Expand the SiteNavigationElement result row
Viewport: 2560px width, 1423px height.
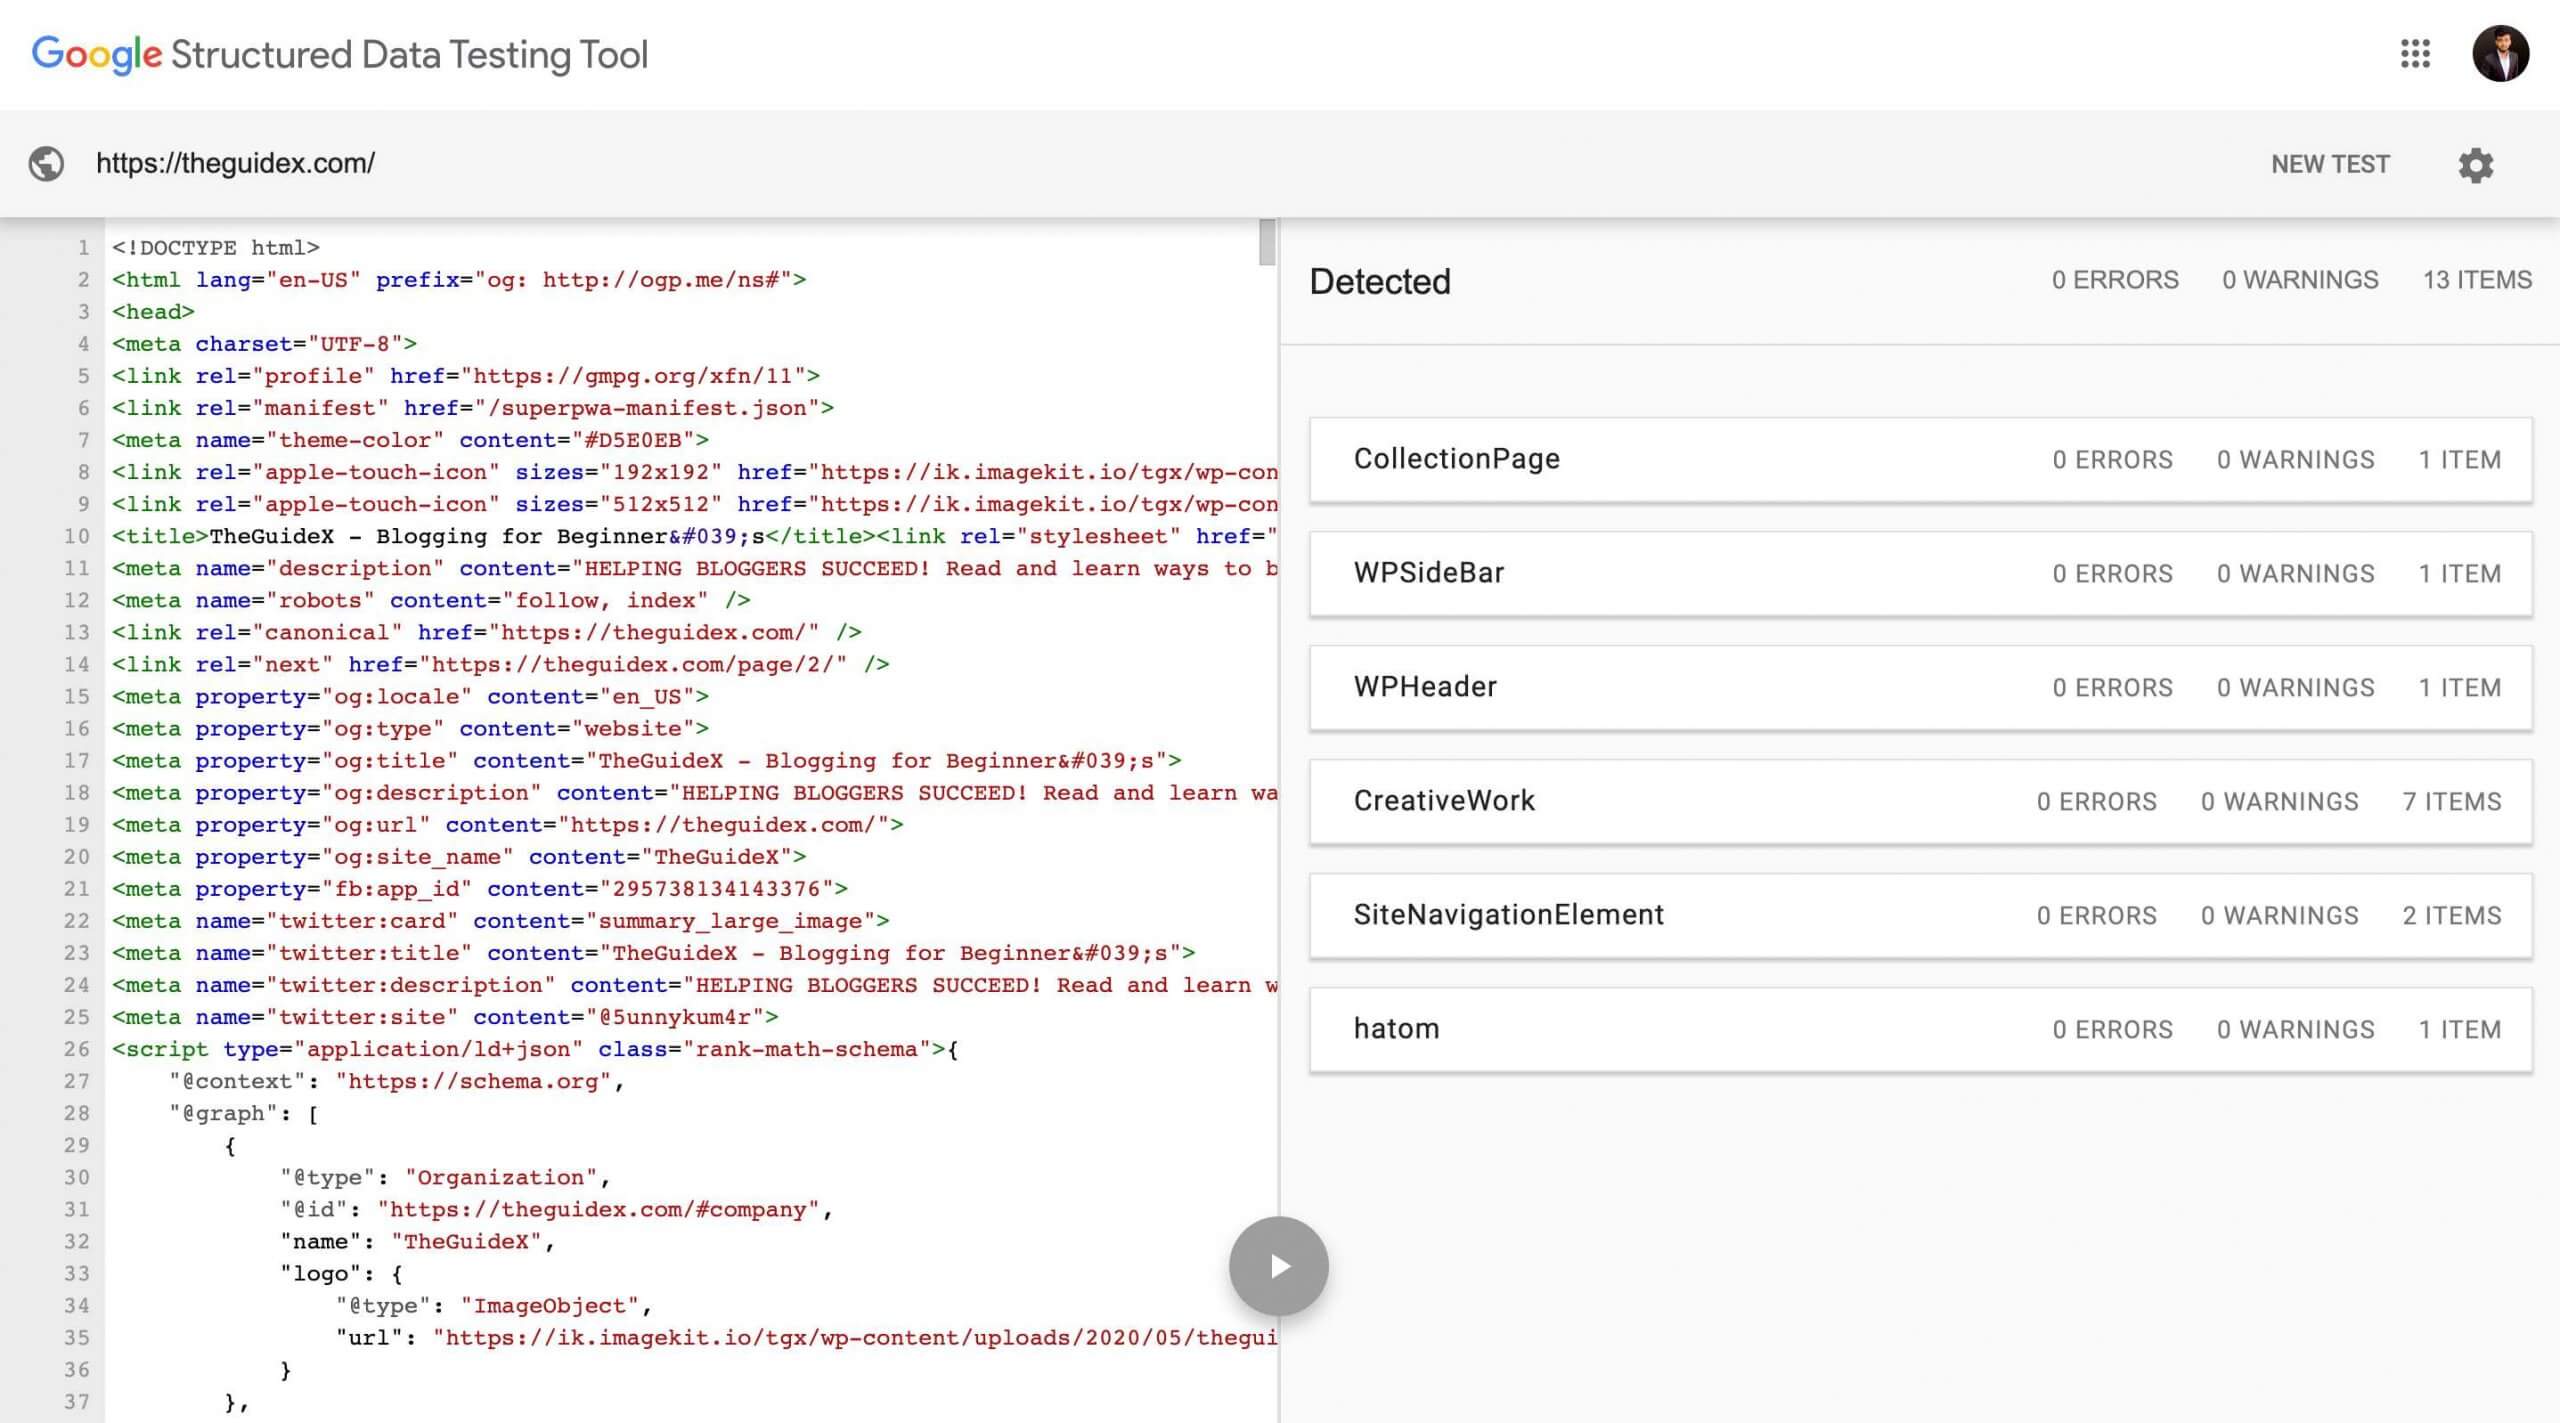point(1921,916)
